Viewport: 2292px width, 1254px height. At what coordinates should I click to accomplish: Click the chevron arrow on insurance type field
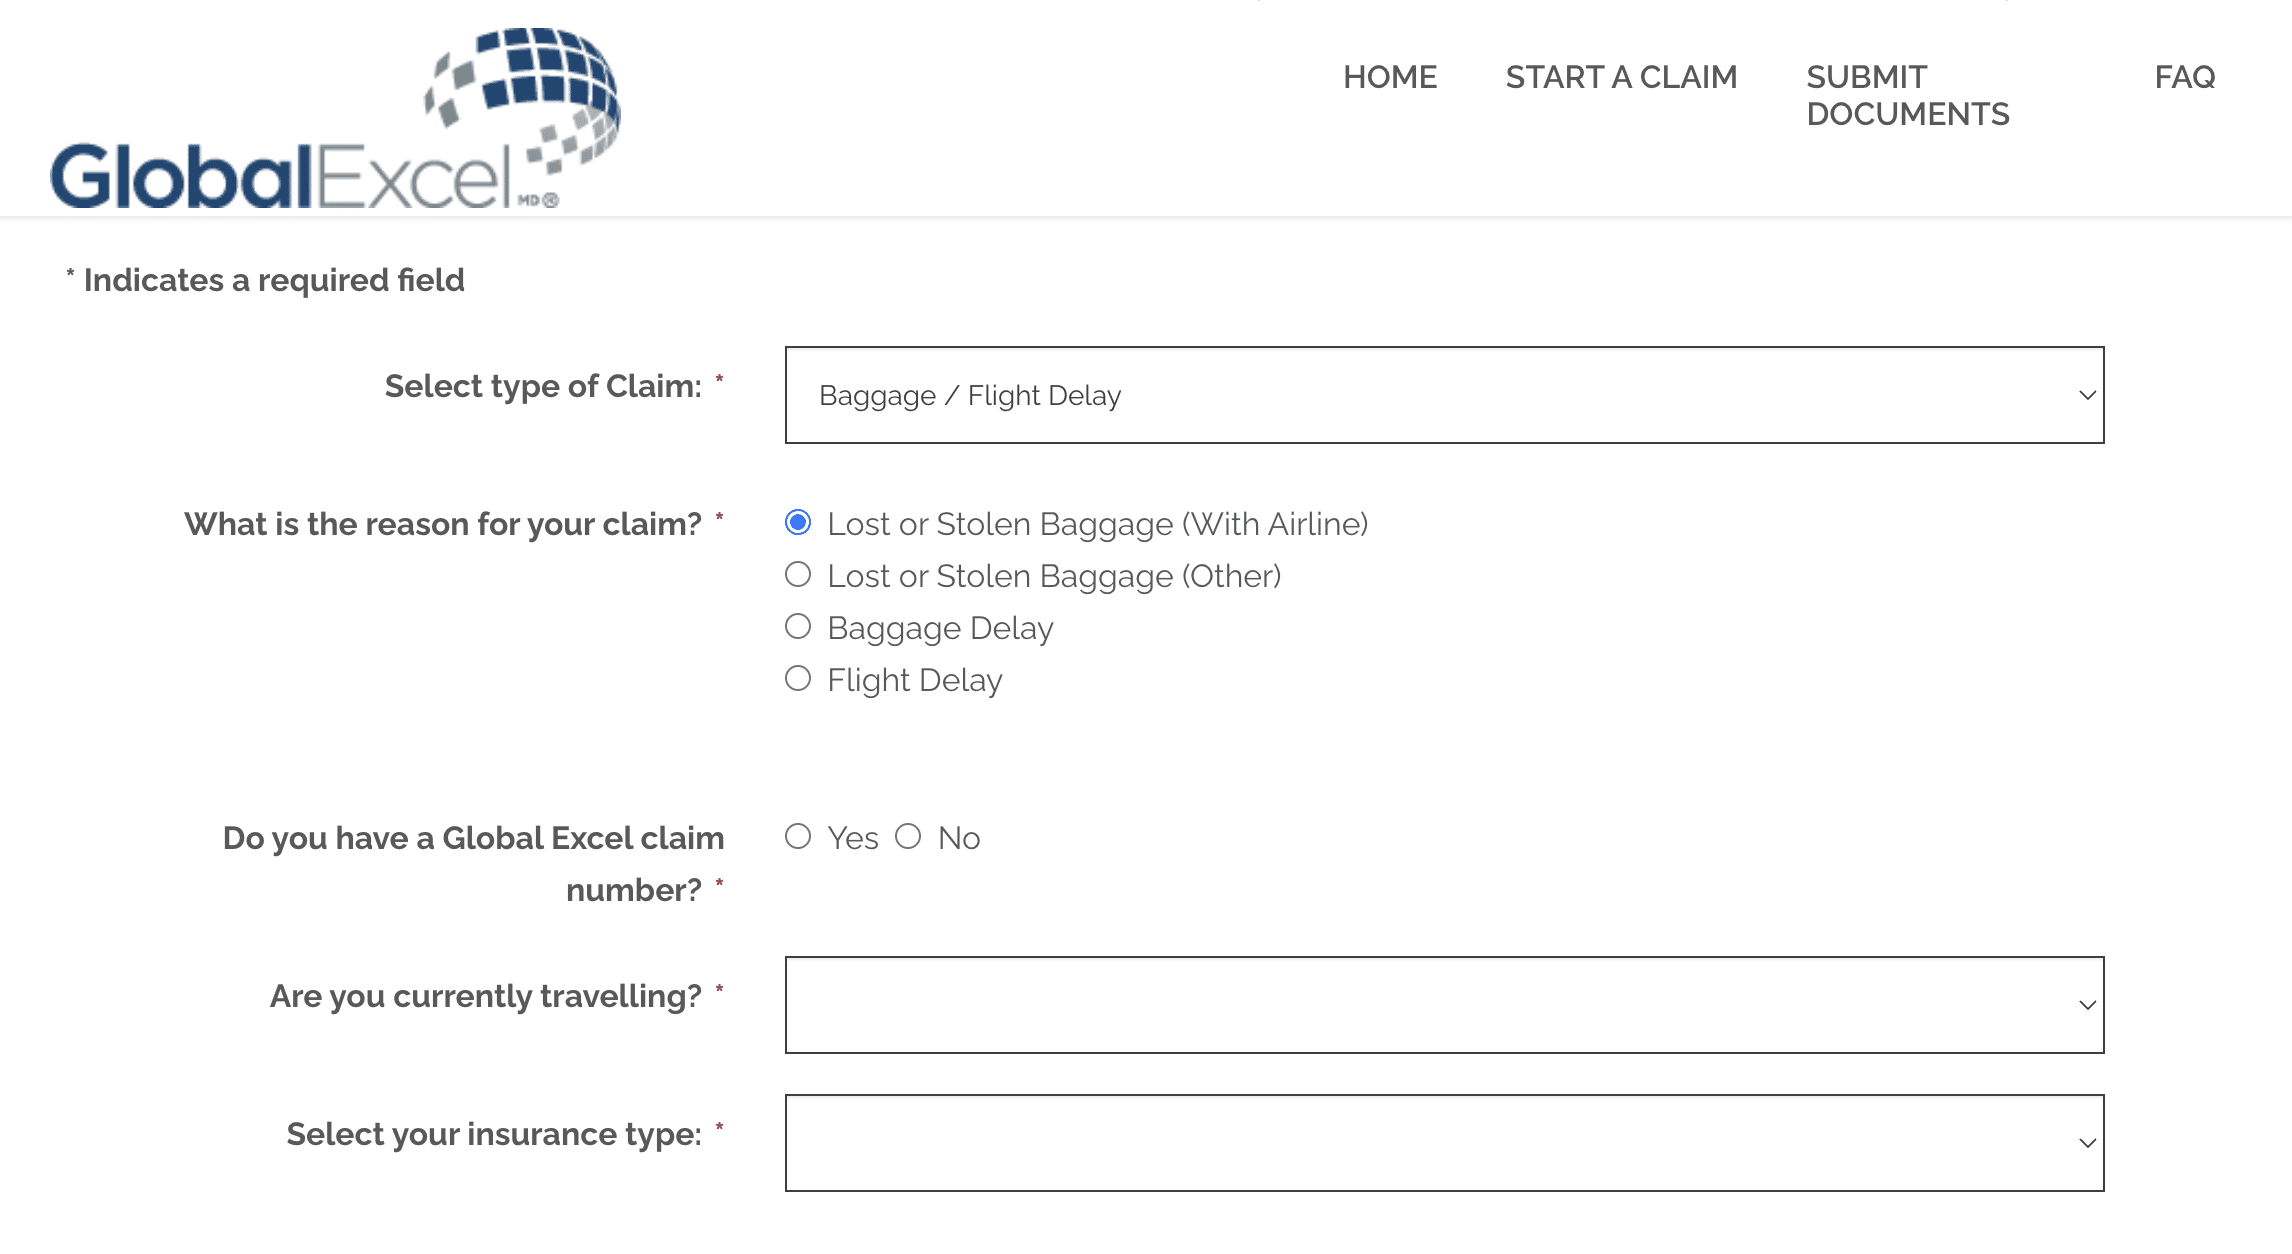click(2087, 1143)
